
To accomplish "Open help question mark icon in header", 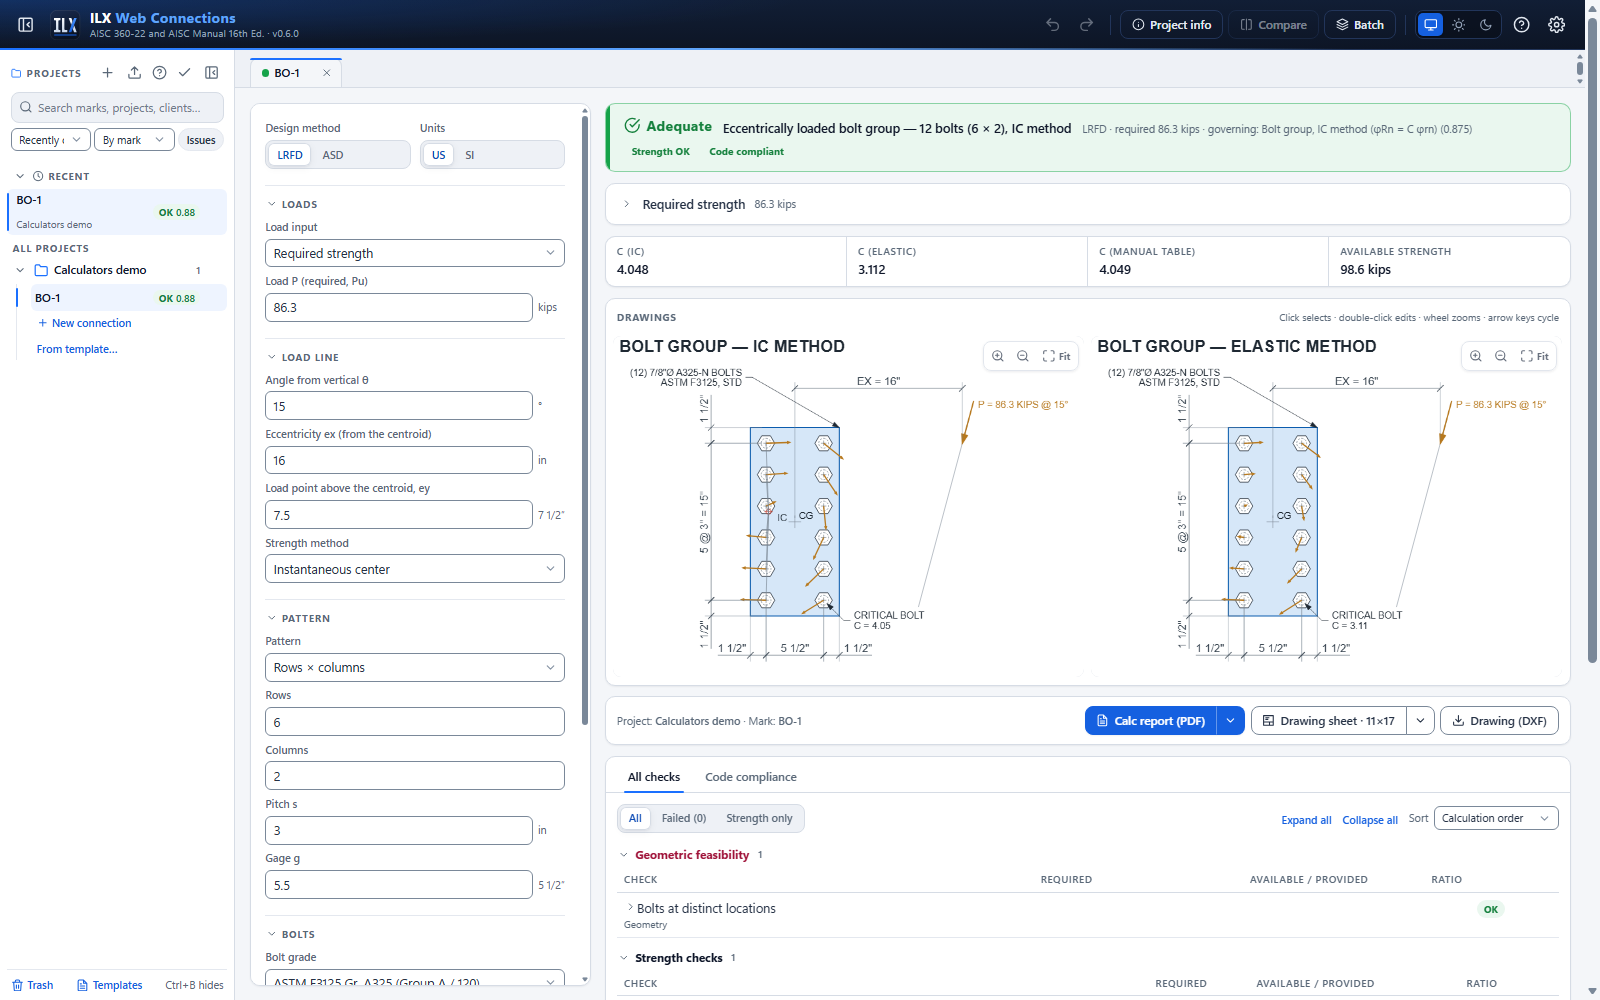I will click(1521, 25).
